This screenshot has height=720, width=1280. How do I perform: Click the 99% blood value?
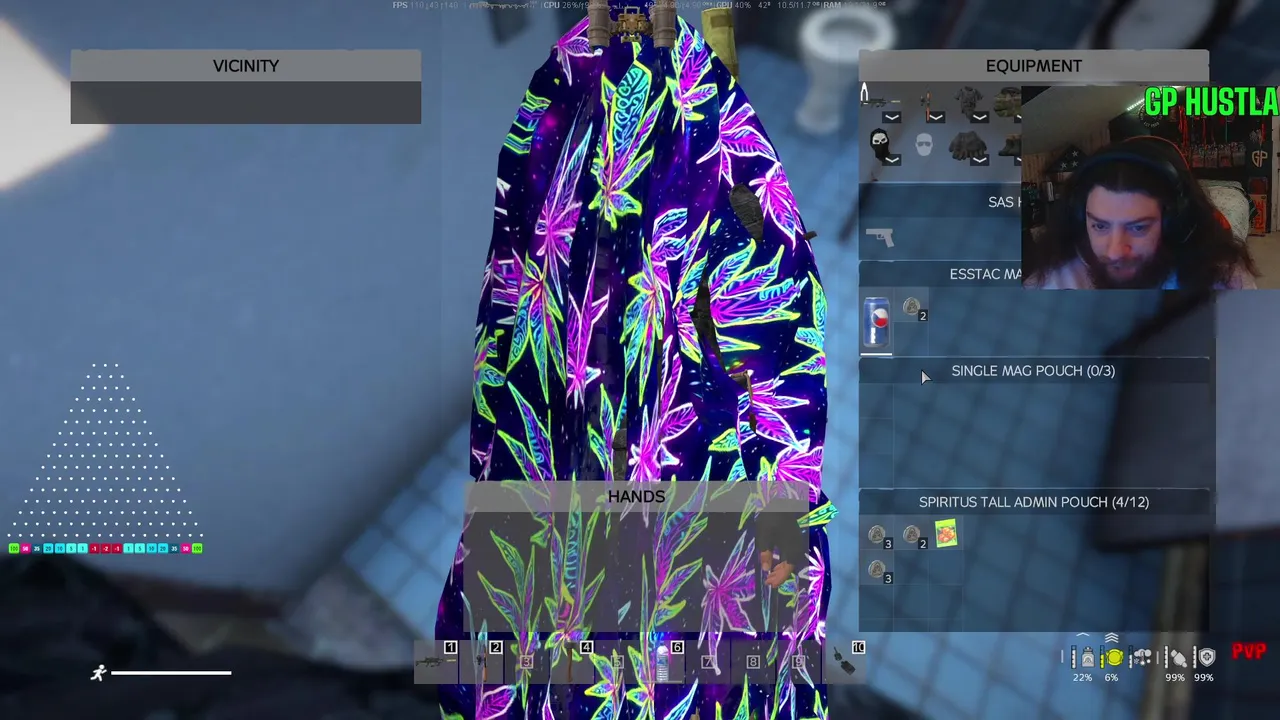point(1175,678)
